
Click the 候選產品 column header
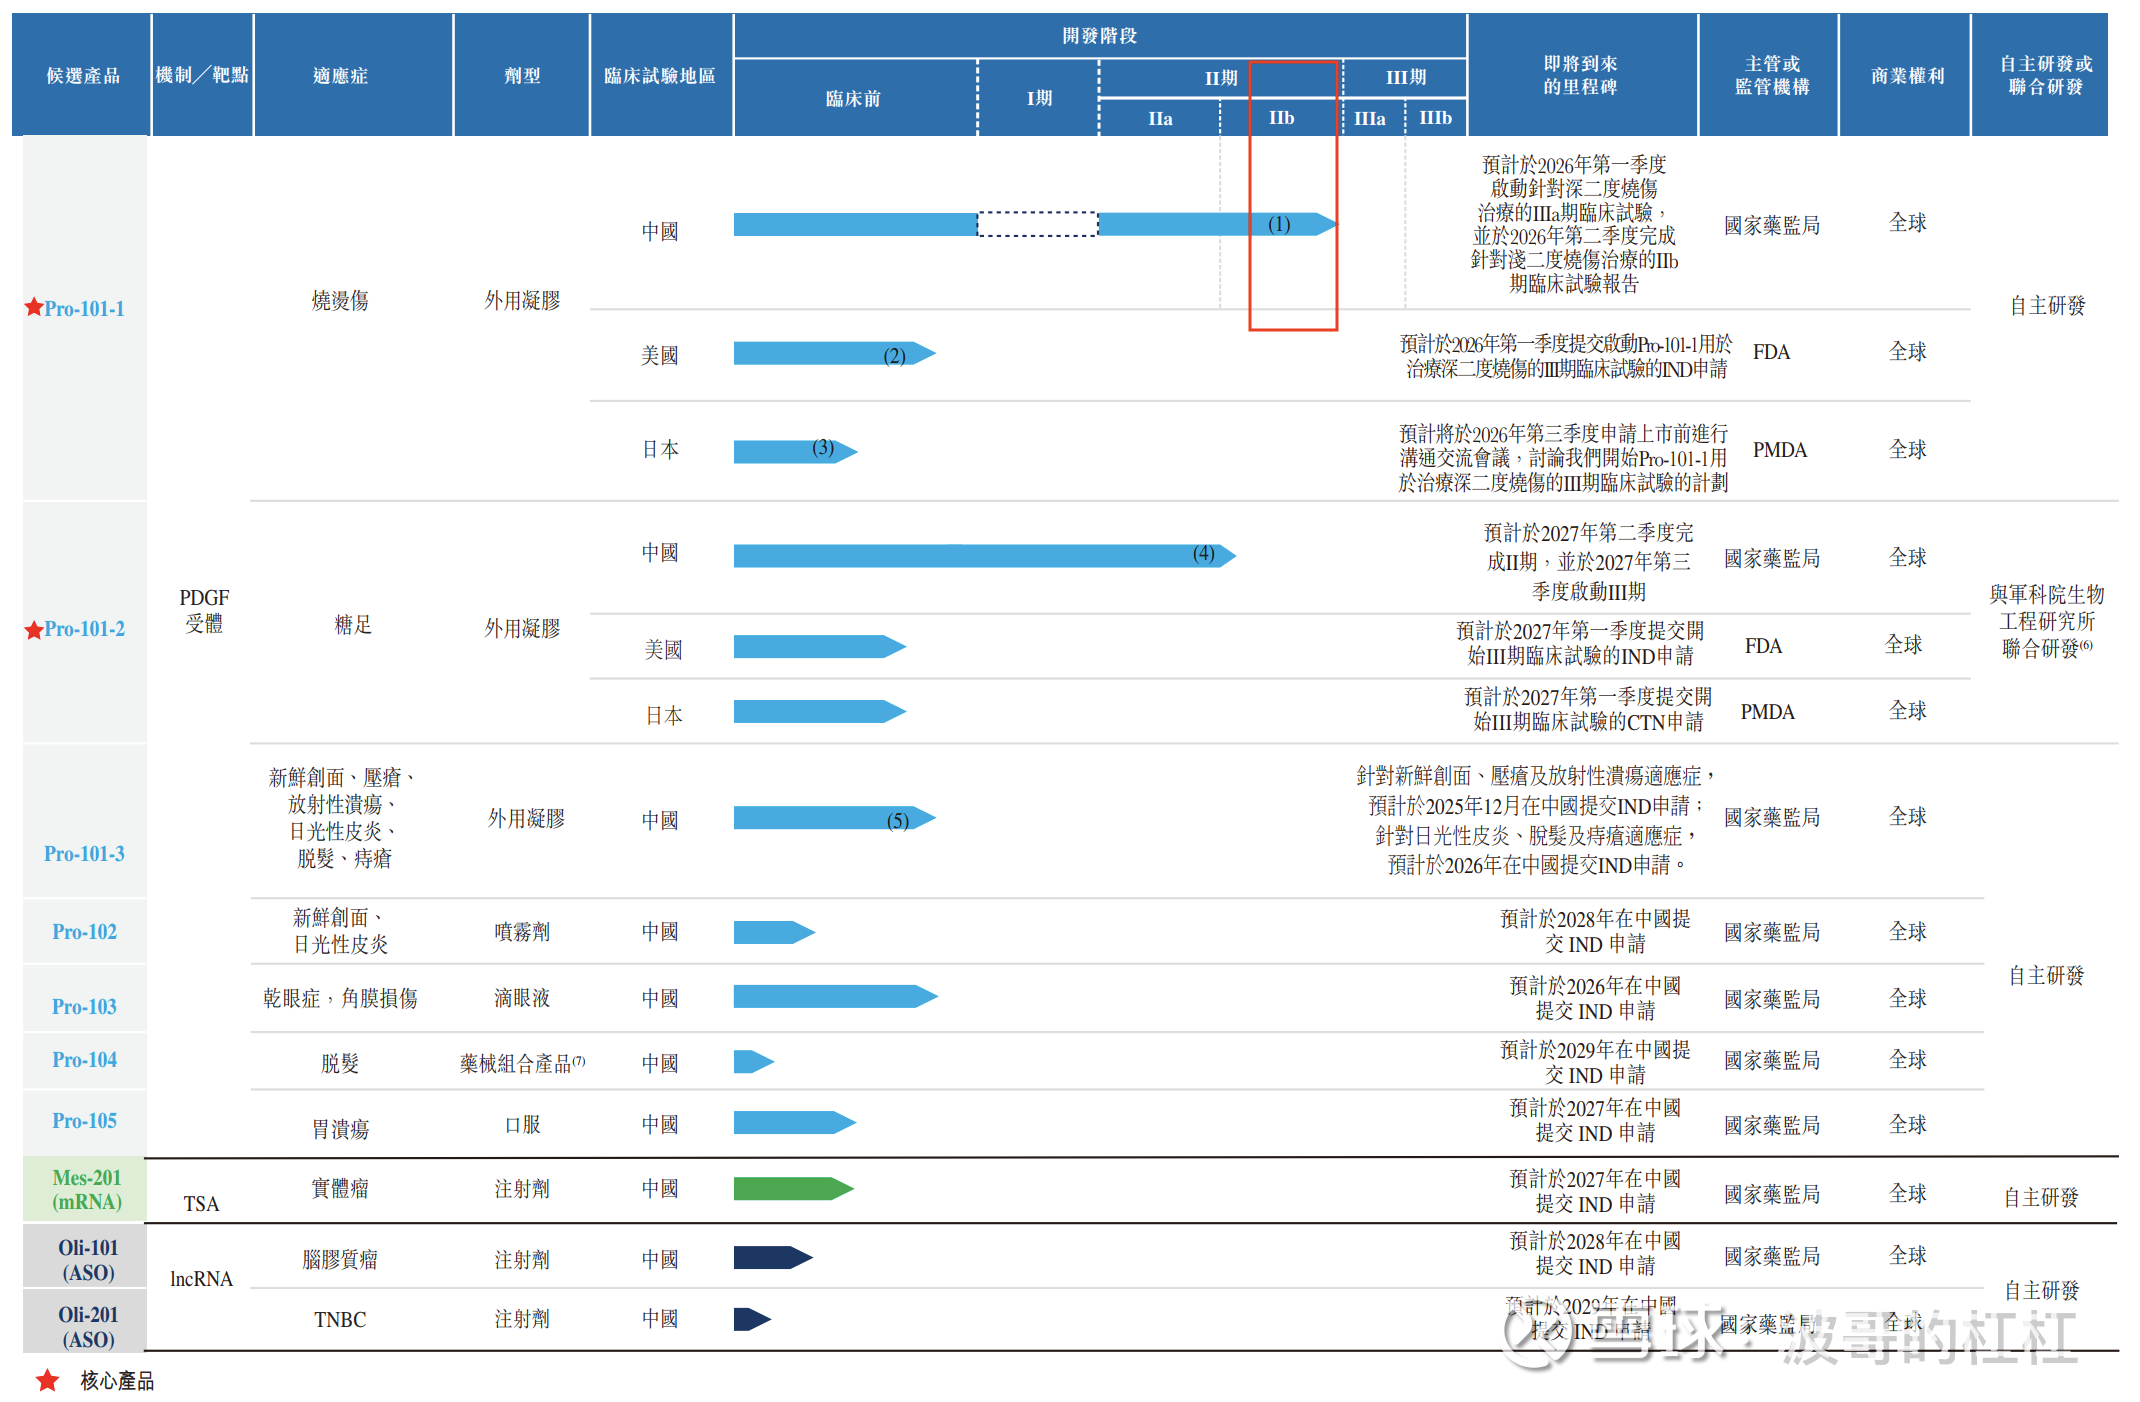point(83,76)
